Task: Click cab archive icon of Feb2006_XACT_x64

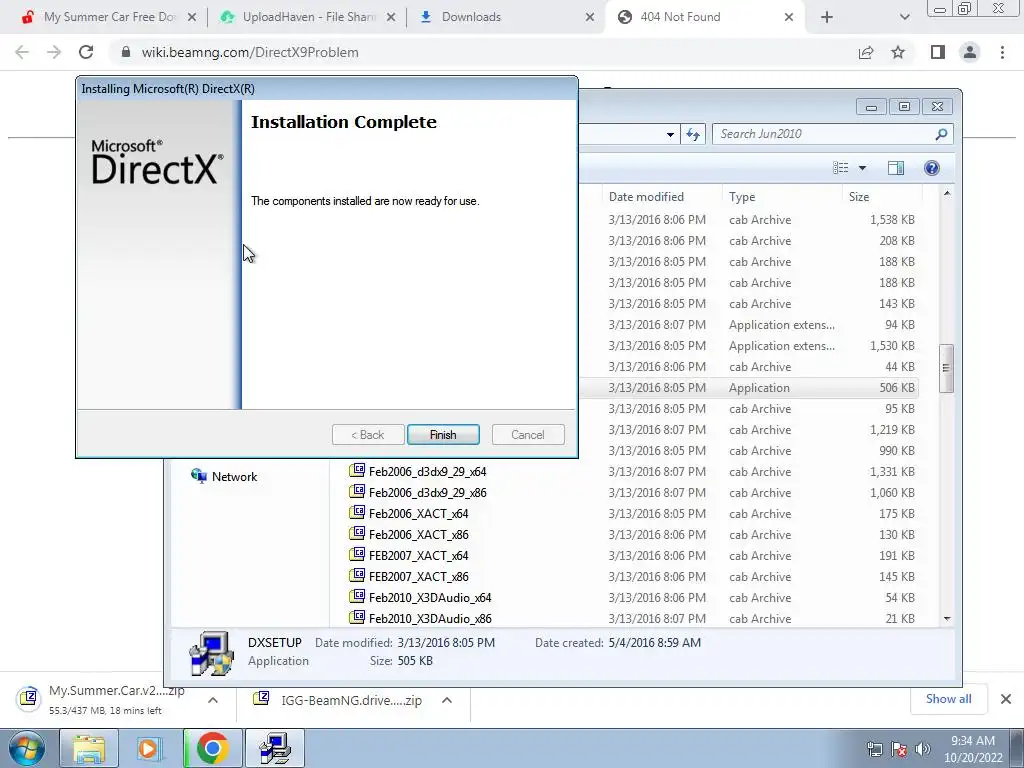Action: 357,513
